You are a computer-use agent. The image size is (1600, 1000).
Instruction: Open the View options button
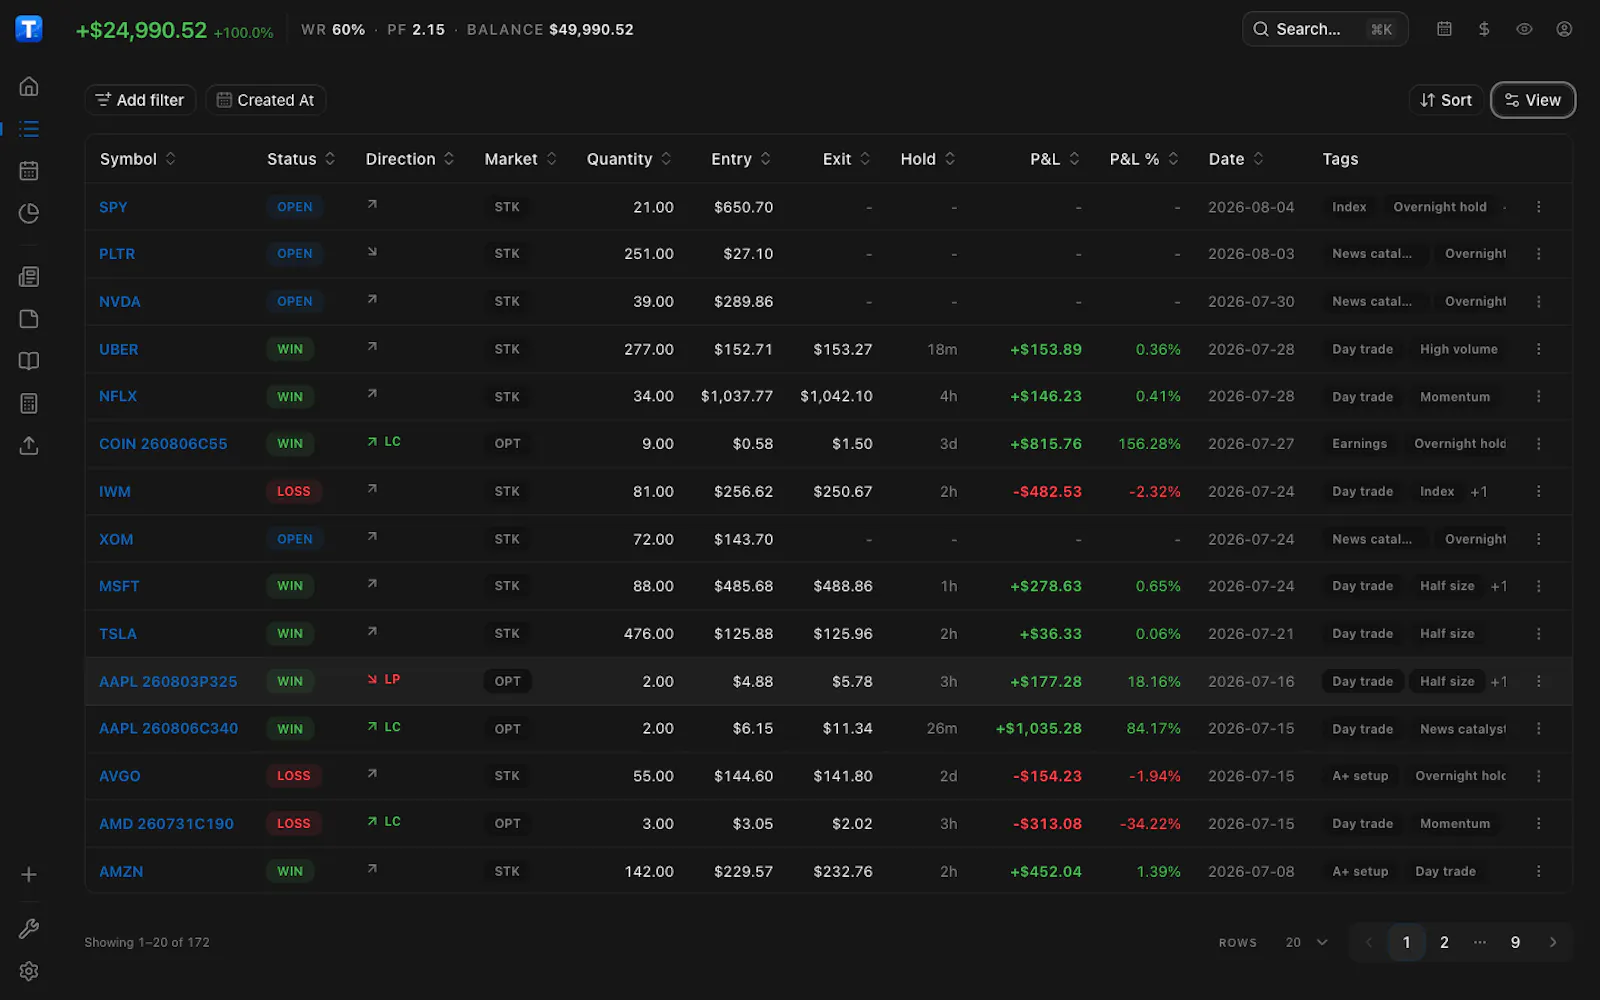click(x=1533, y=100)
